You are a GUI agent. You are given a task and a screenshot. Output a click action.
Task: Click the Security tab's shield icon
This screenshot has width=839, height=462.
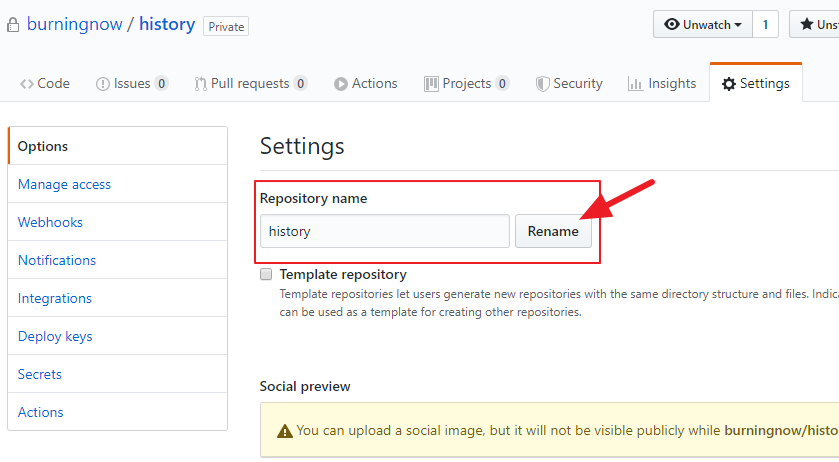[543, 84]
